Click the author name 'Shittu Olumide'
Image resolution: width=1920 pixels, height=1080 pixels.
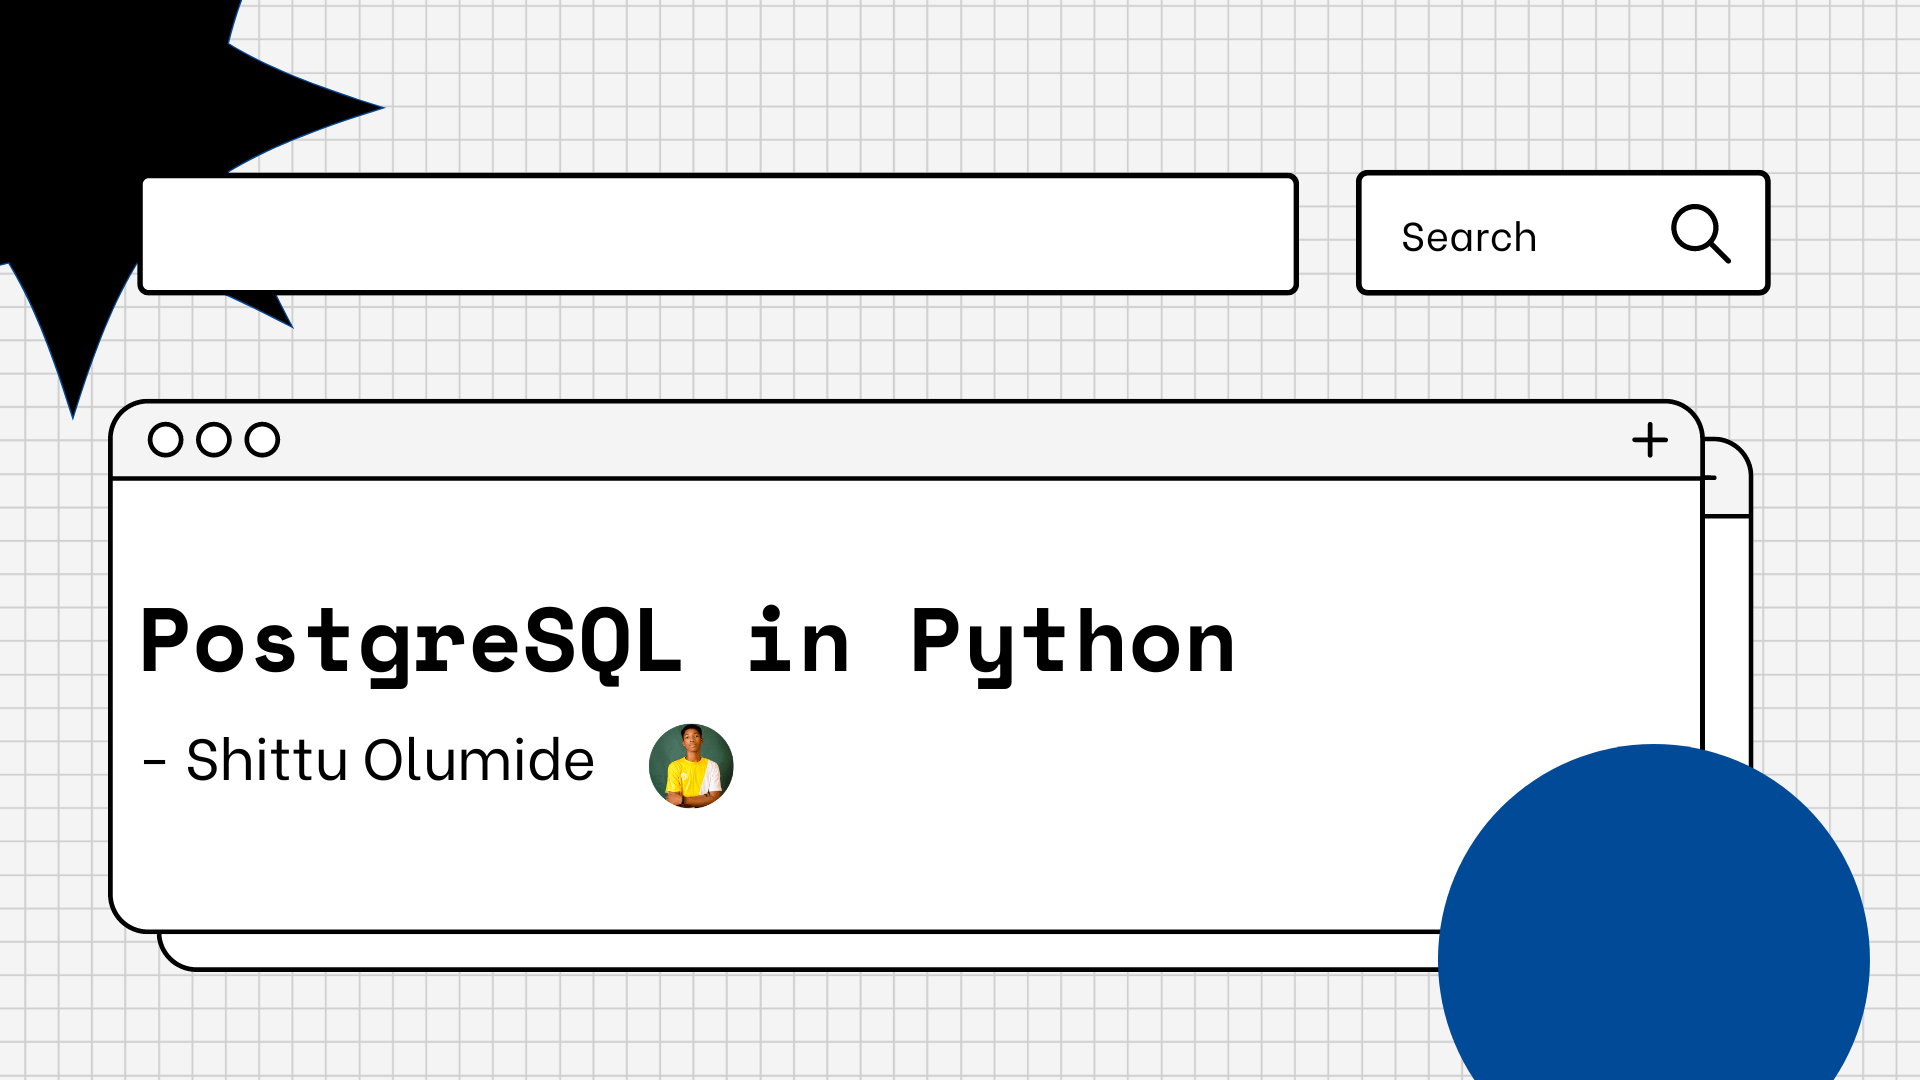390,762
